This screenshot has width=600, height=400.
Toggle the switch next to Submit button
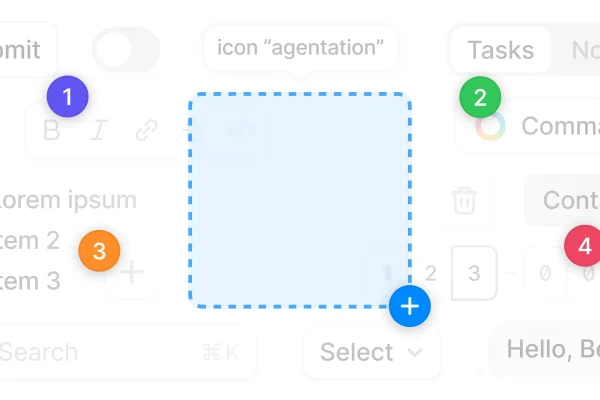[x=127, y=50]
